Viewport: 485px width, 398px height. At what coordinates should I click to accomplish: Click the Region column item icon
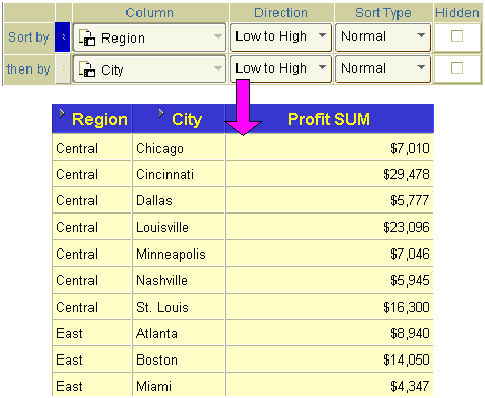(87, 38)
